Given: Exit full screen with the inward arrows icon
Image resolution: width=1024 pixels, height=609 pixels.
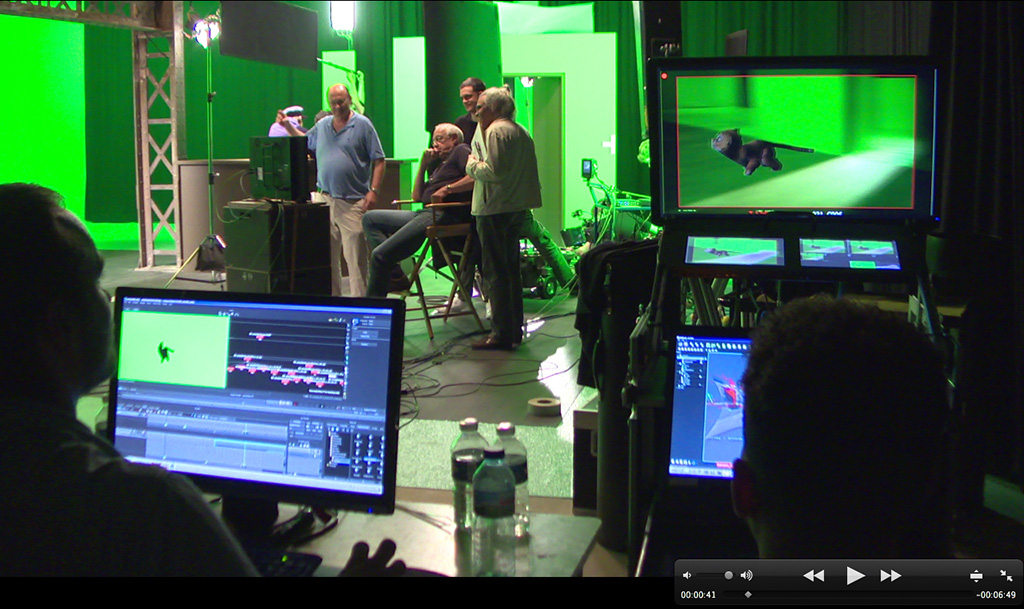Looking at the screenshot, I should click(x=1006, y=575).
